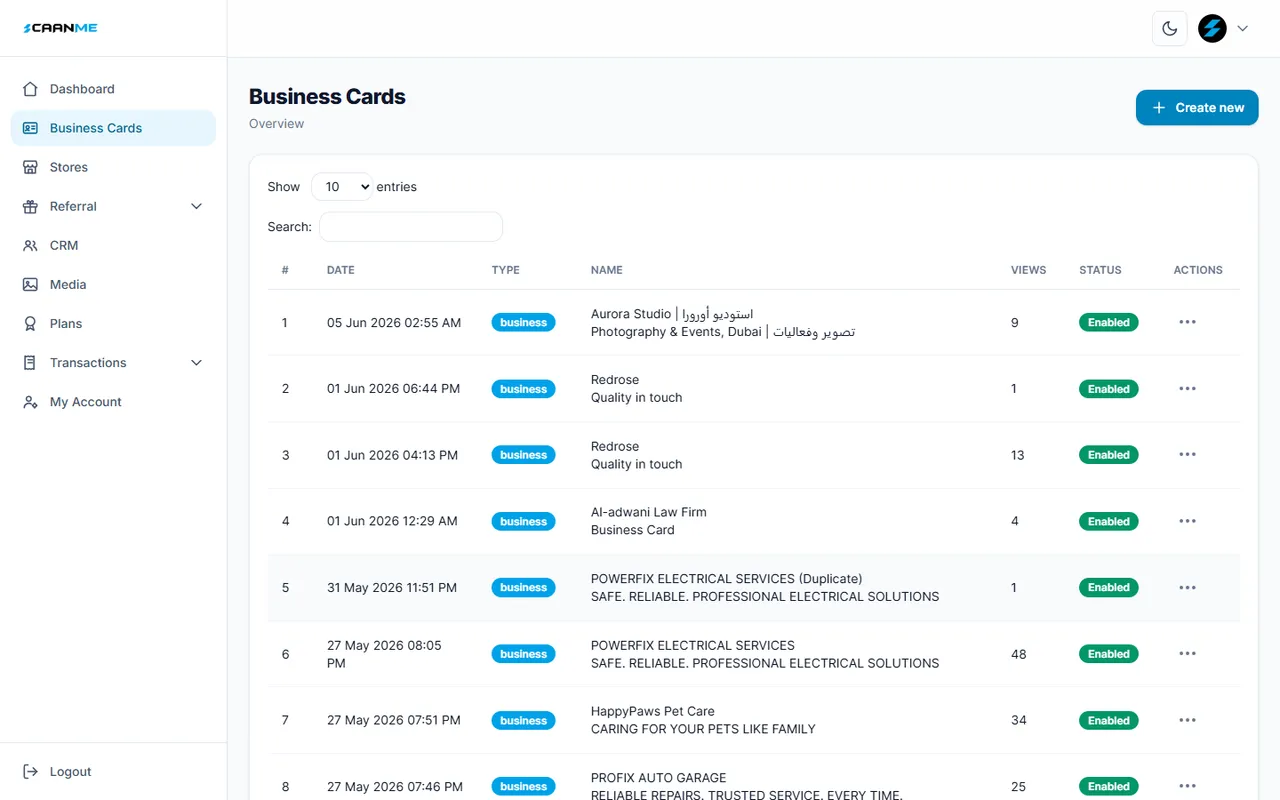The image size is (1280, 800).
Task: Click date 05 Jun 2026 02:55 AM
Action: (394, 322)
